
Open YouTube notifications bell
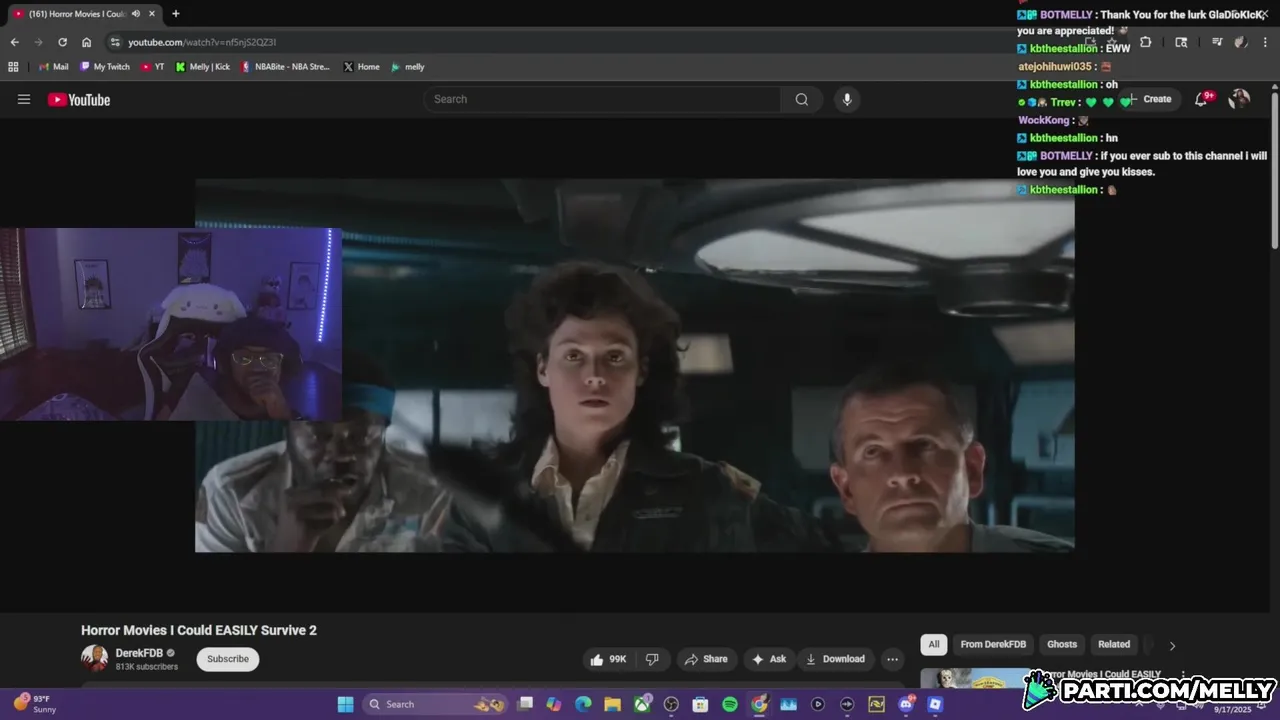coord(1201,99)
